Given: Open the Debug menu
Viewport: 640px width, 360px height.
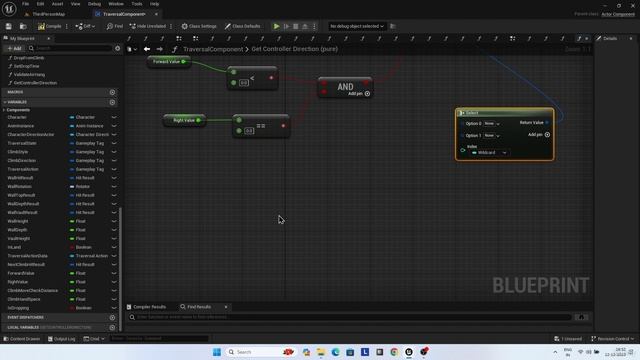Looking at the screenshot, I should click(94, 4).
